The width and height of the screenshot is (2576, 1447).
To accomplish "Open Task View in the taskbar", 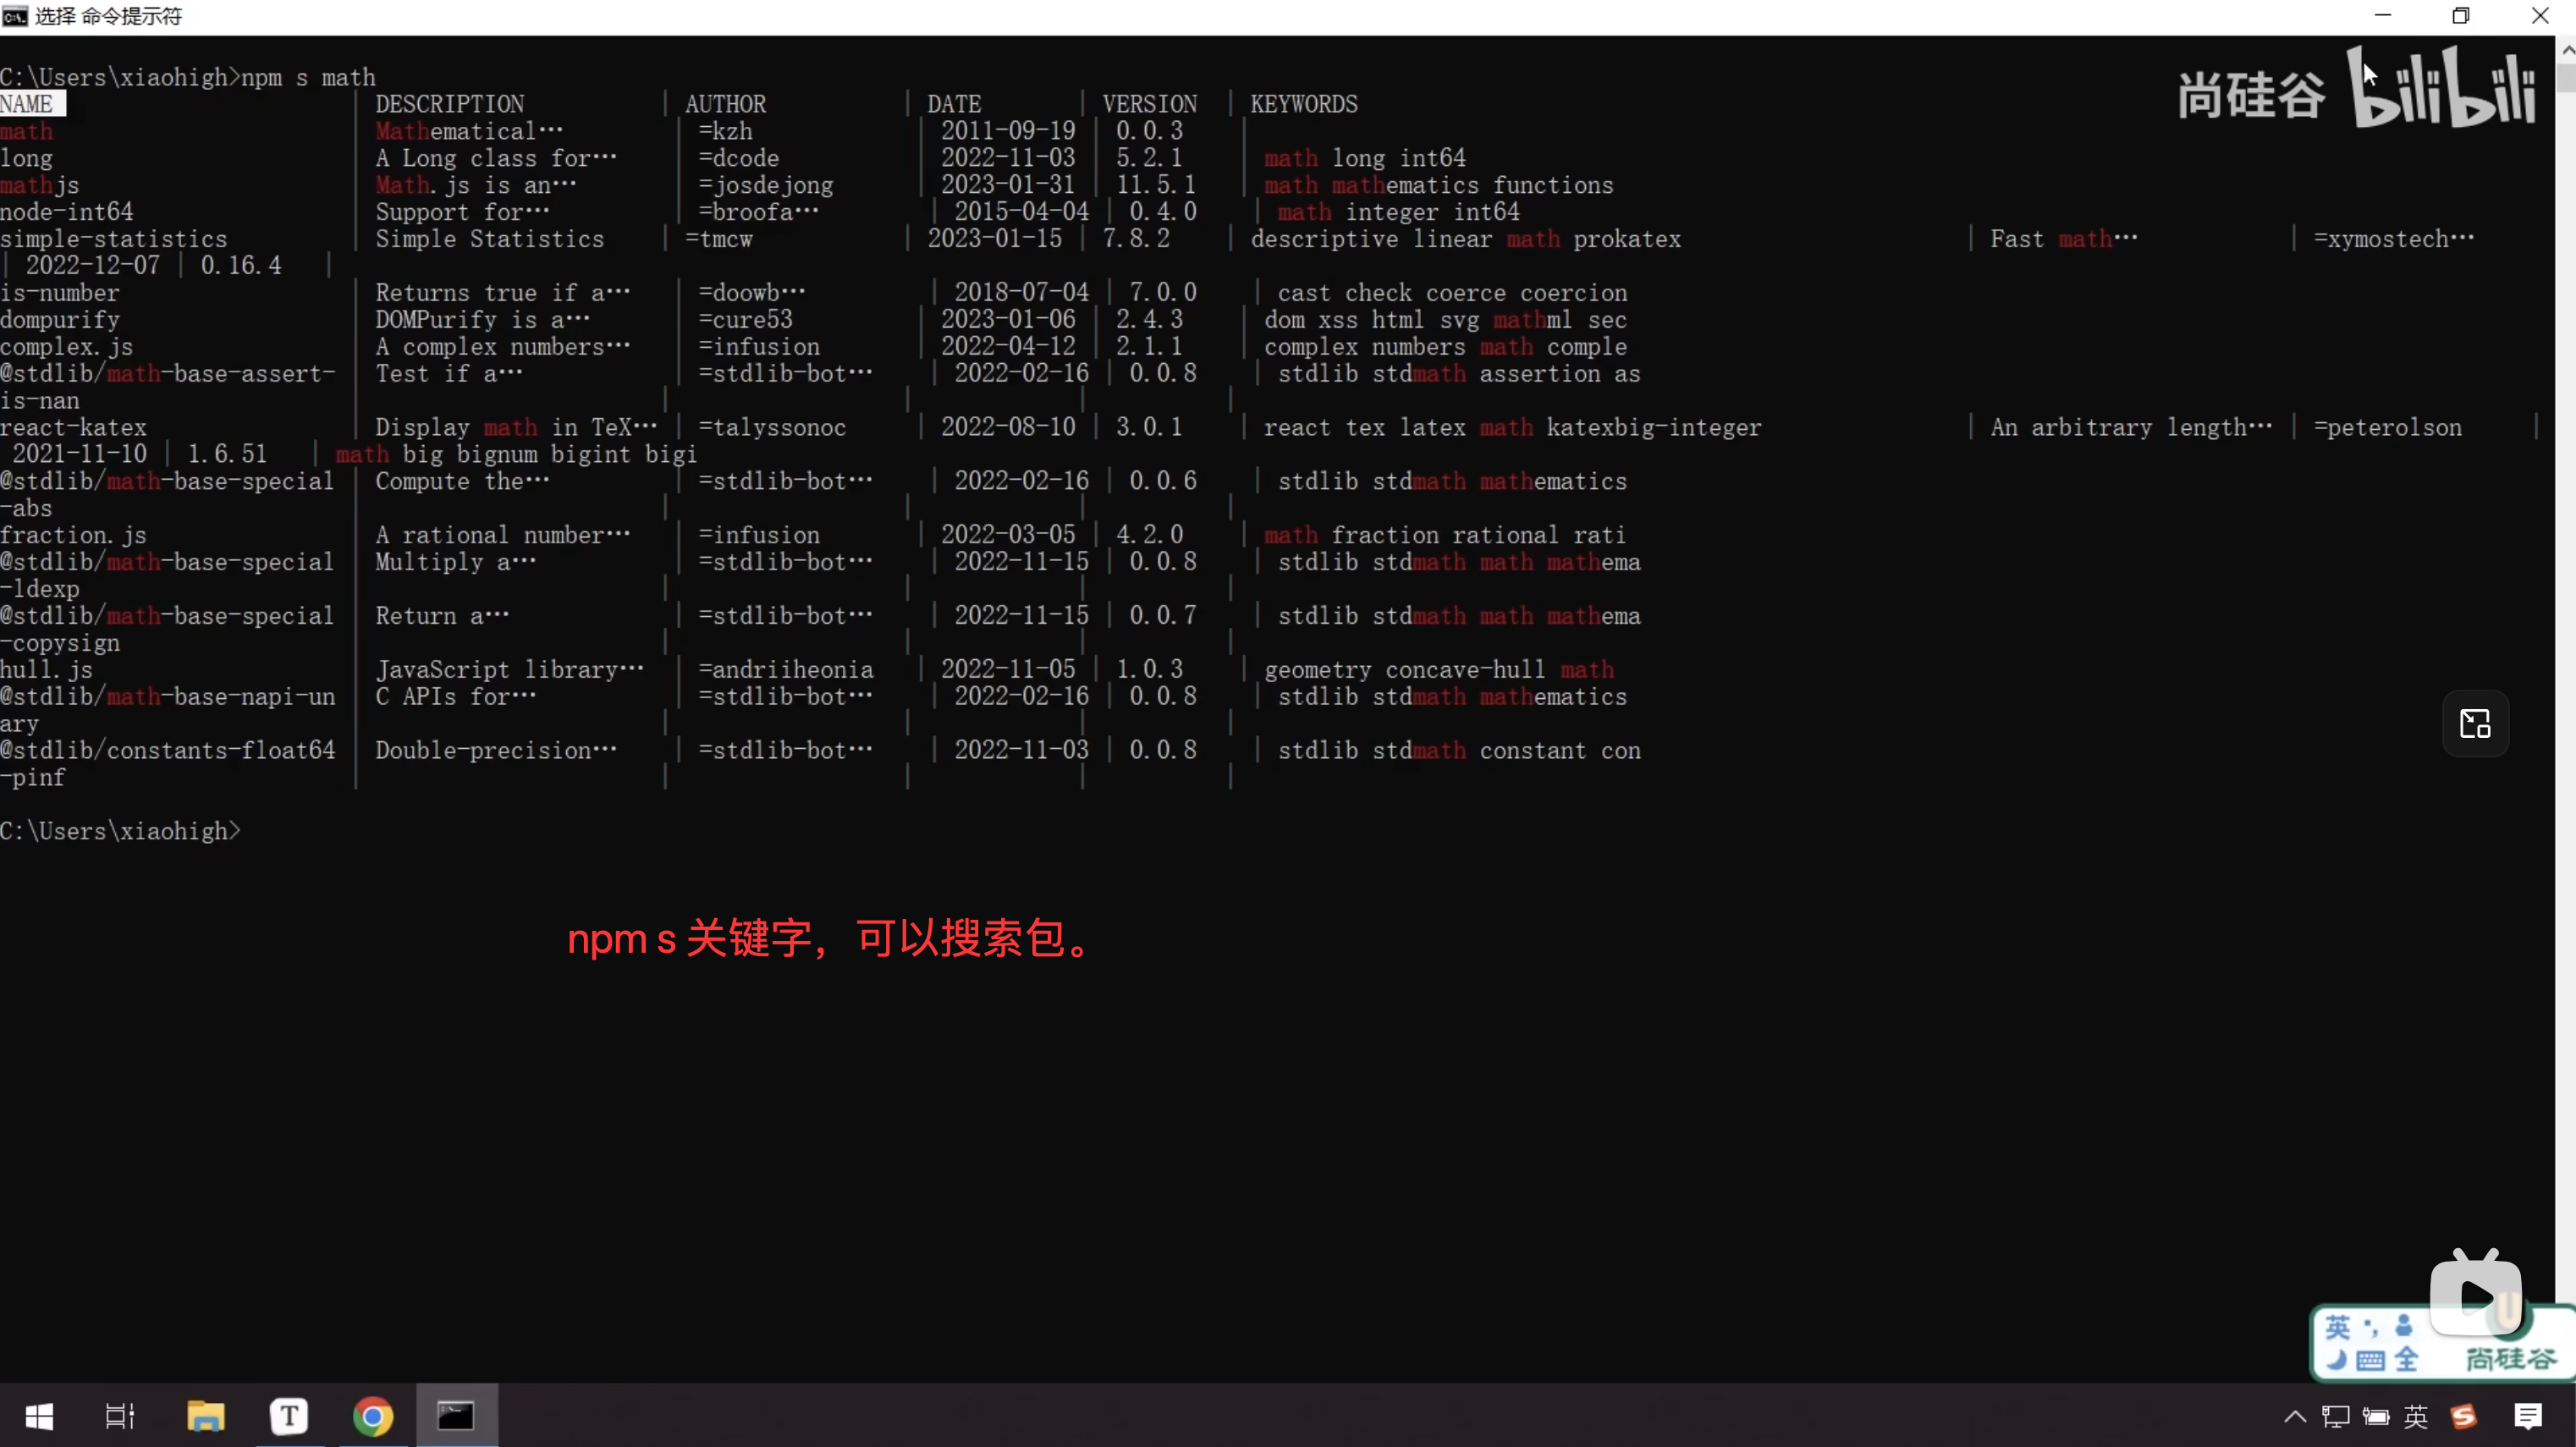I will pos(120,1416).
